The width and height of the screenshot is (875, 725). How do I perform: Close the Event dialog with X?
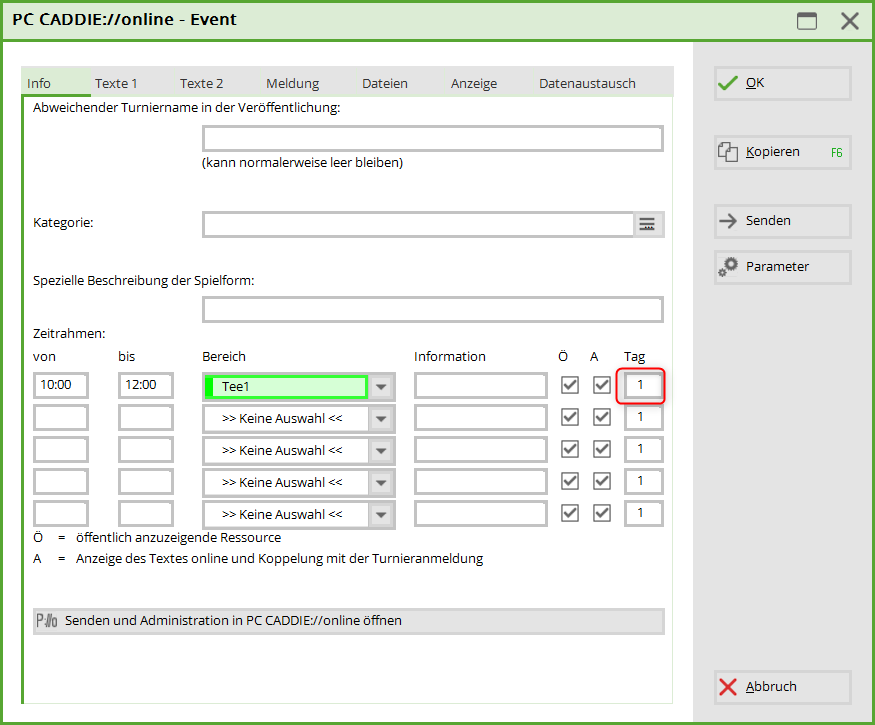(849, 21)
